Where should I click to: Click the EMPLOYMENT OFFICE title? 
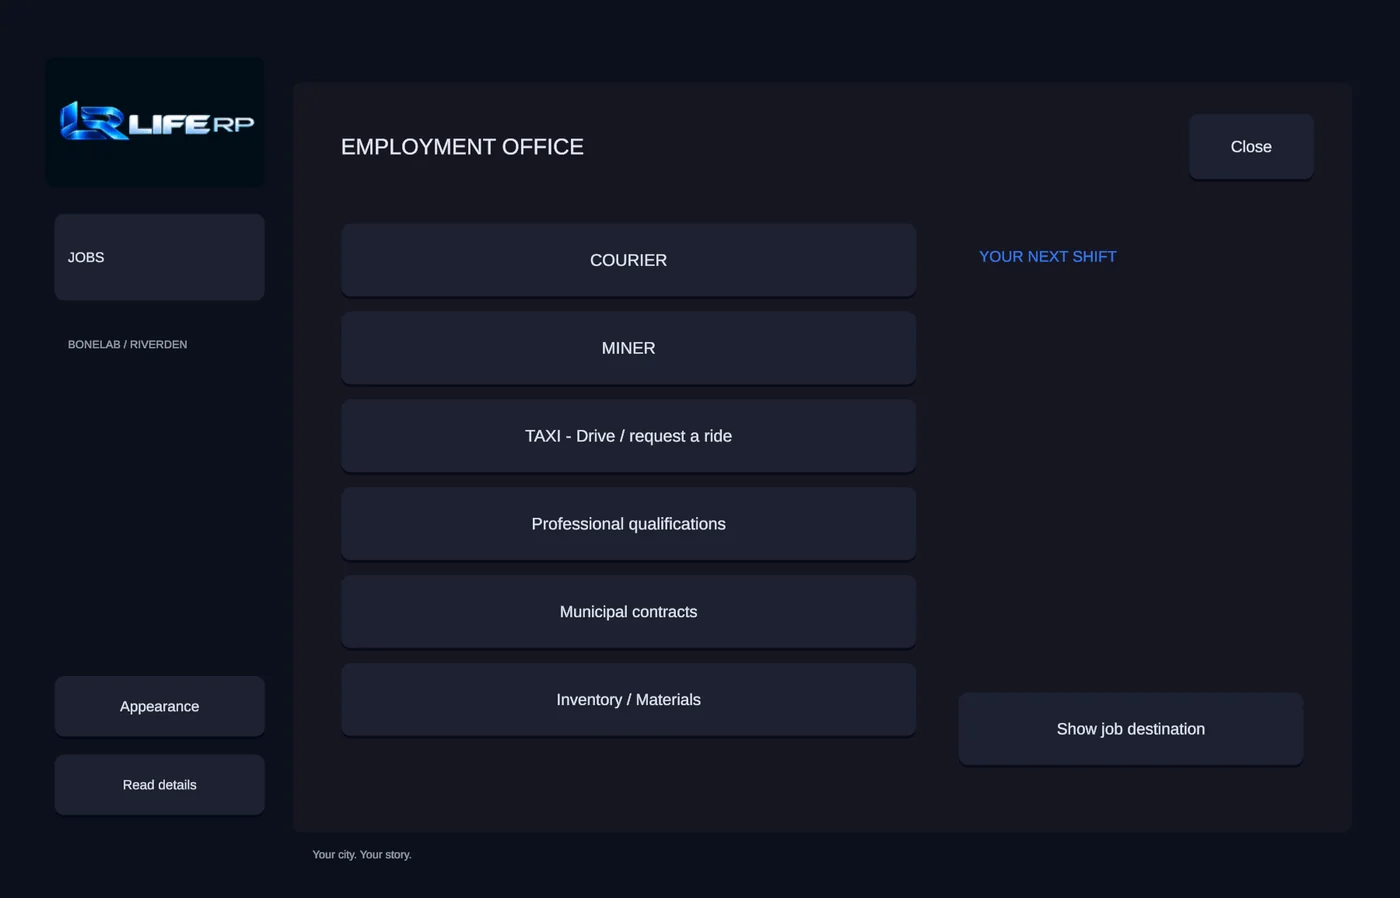[x=462, y=147]
